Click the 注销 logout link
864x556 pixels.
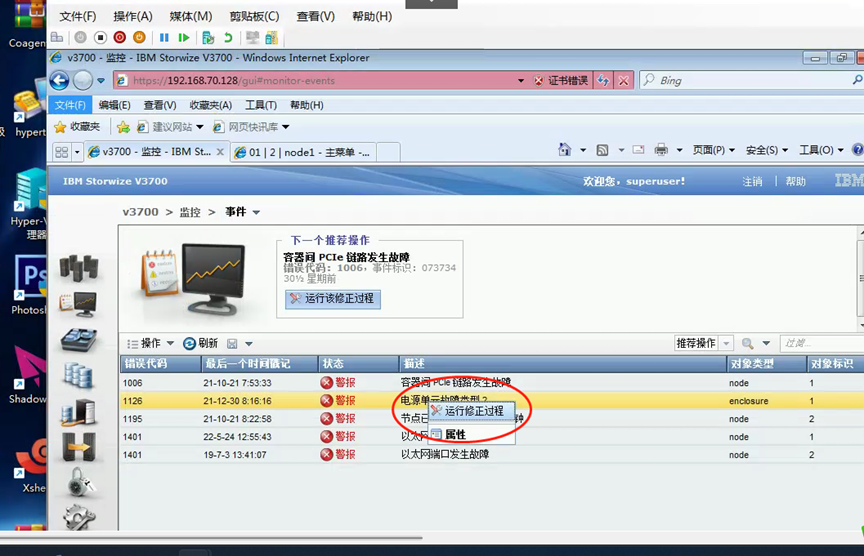click(x=752, y=181)
